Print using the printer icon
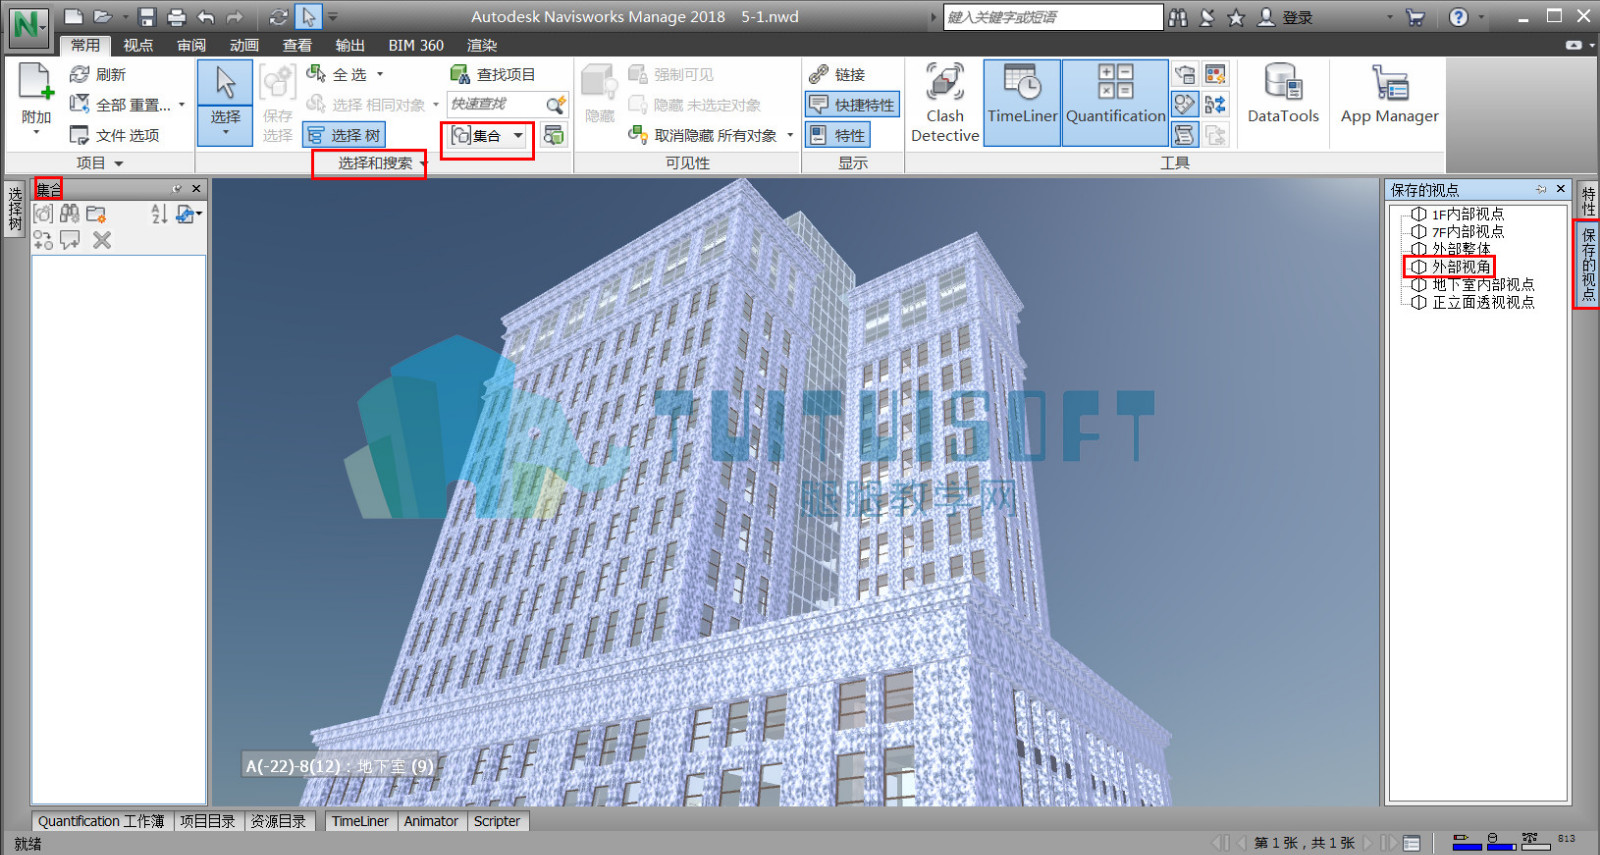Viewport: 1600px width, 855px height. [176, 17]
